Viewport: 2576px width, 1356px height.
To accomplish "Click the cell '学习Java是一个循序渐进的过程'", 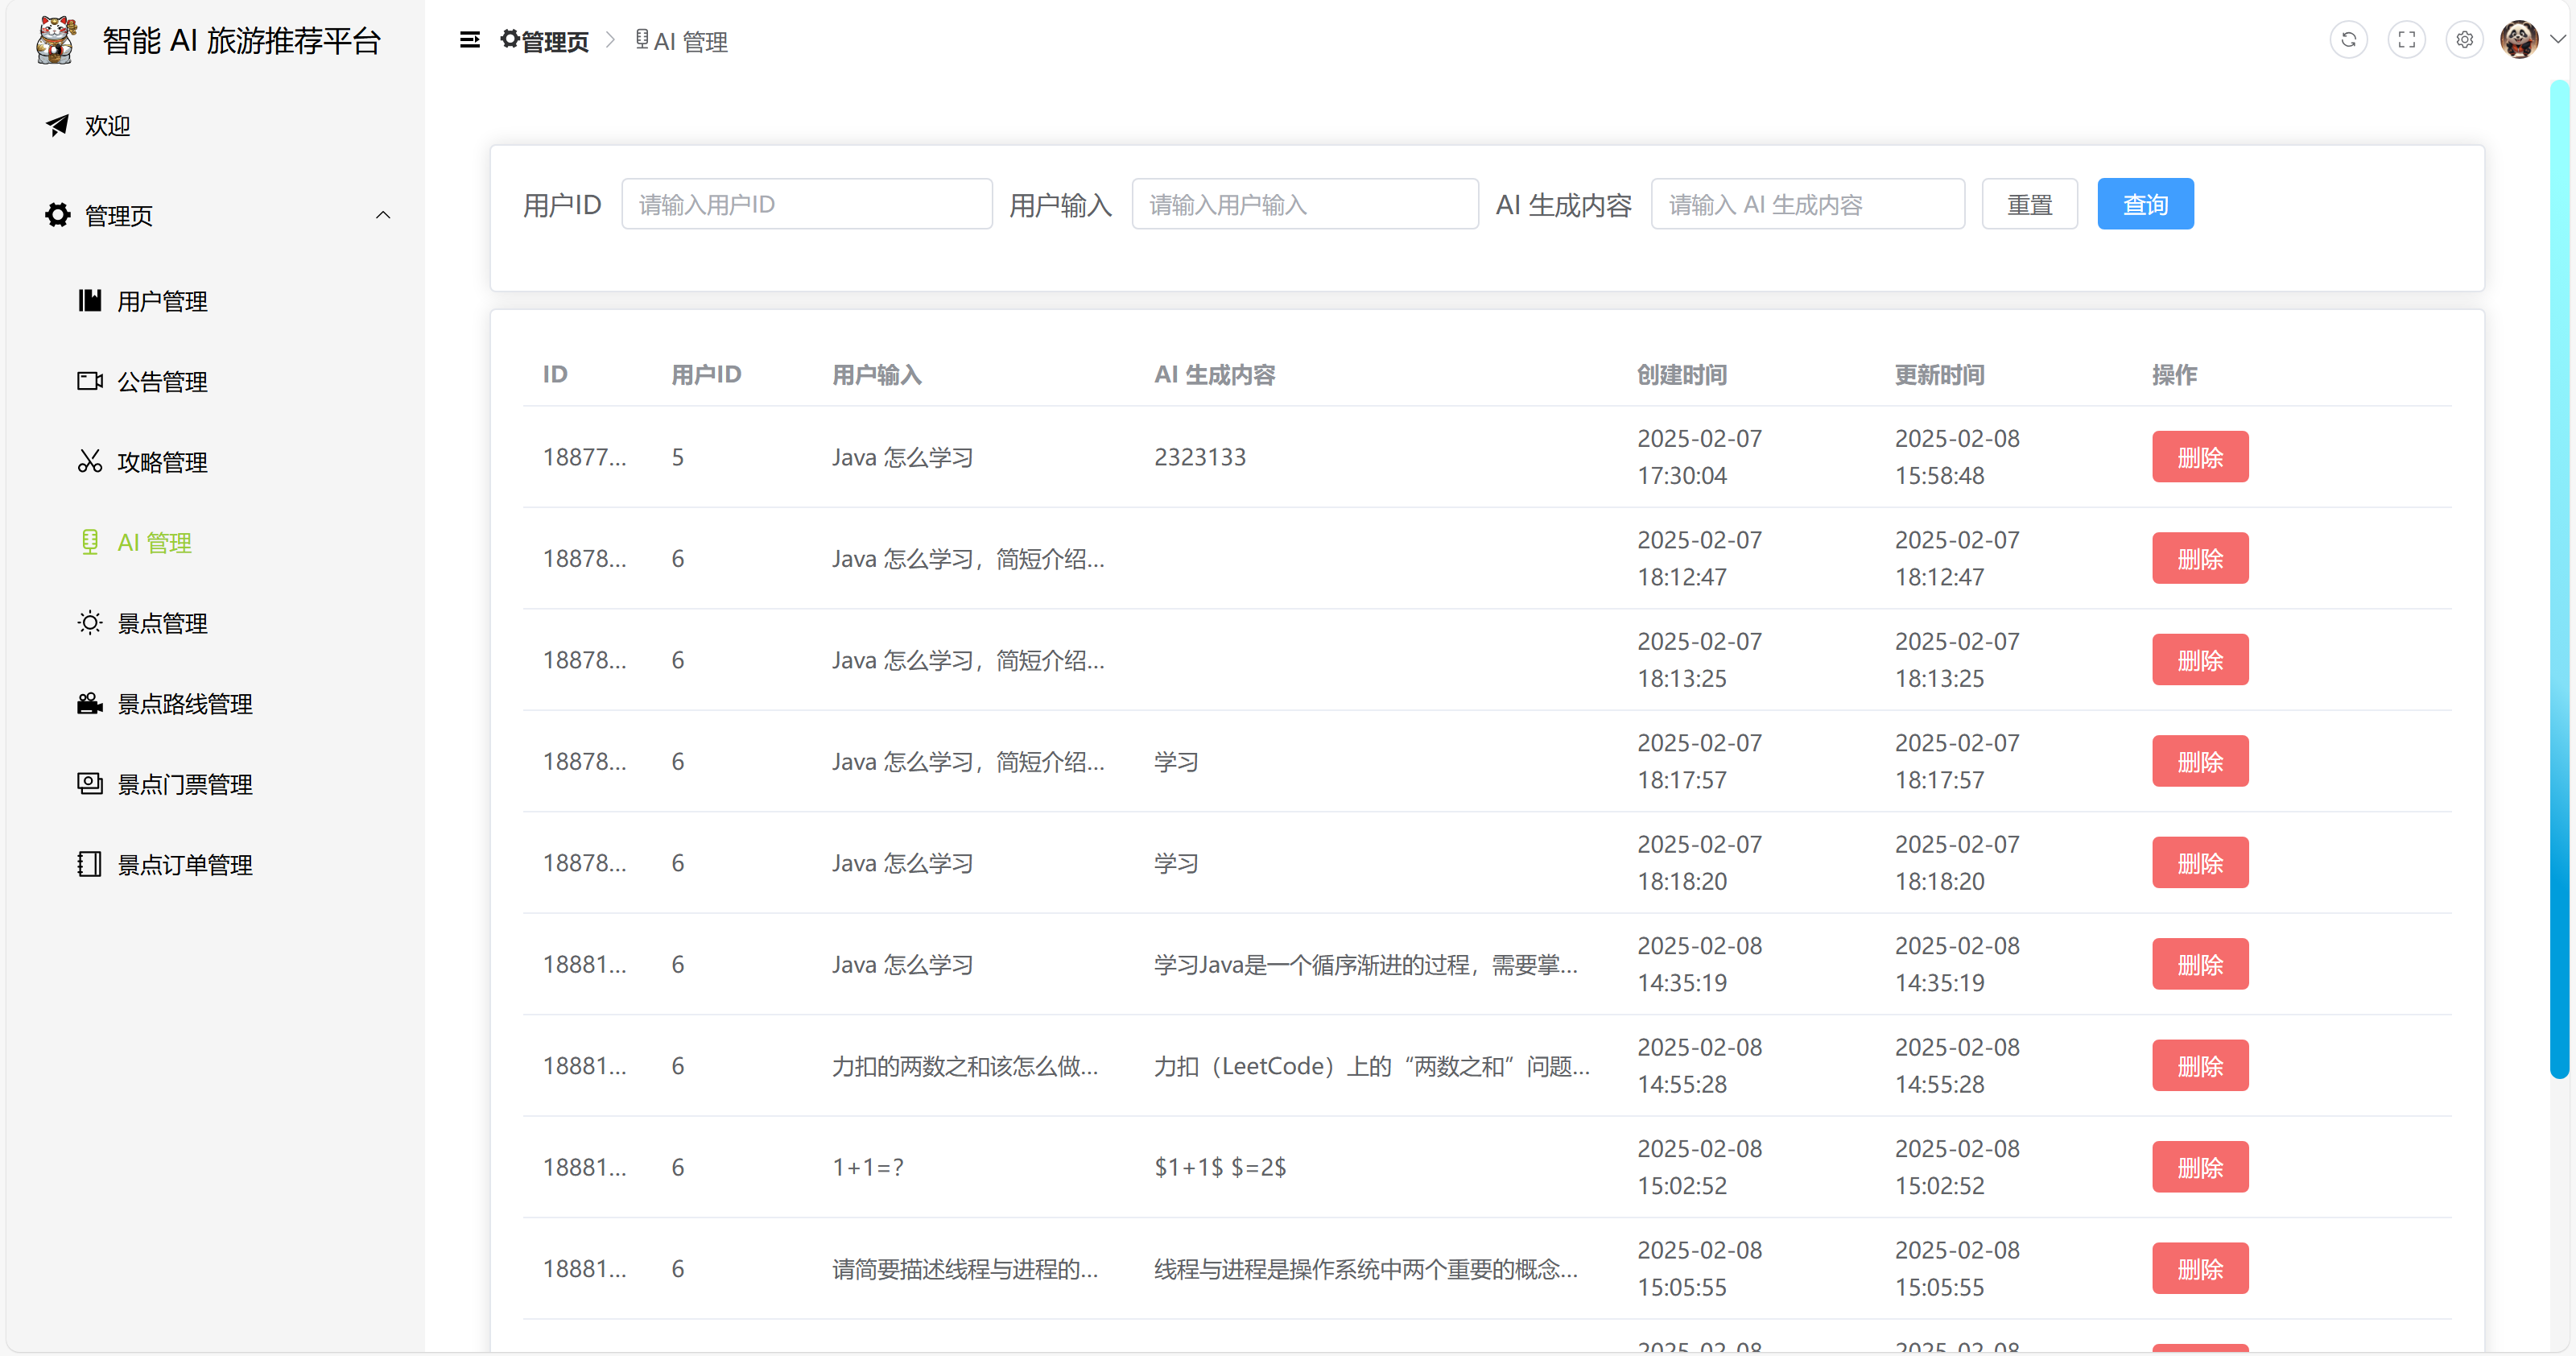I will [x=1365, y=964].
